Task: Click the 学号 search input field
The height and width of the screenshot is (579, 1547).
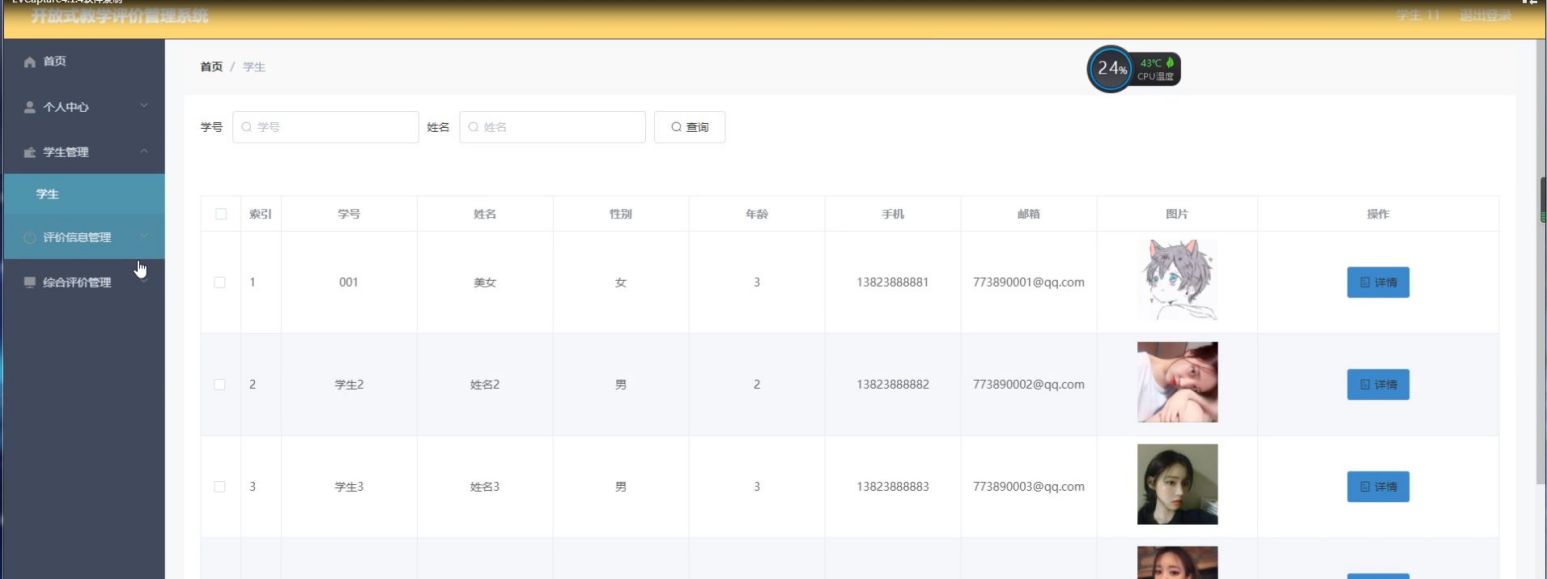Action: click(326, 127)
